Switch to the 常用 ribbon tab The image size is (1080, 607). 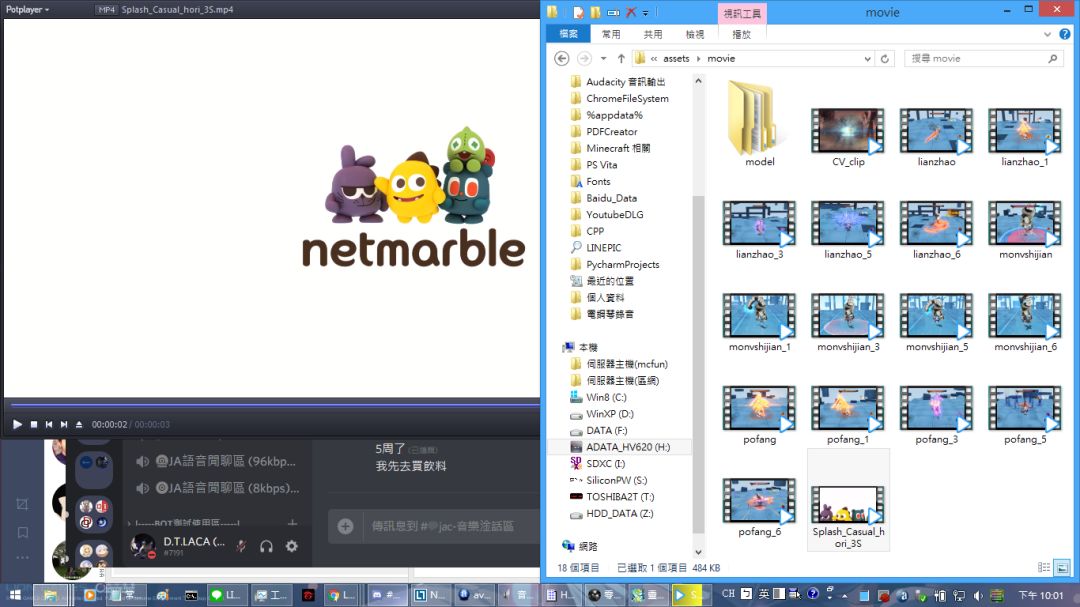pyautogui.click(x=611, y=34)
